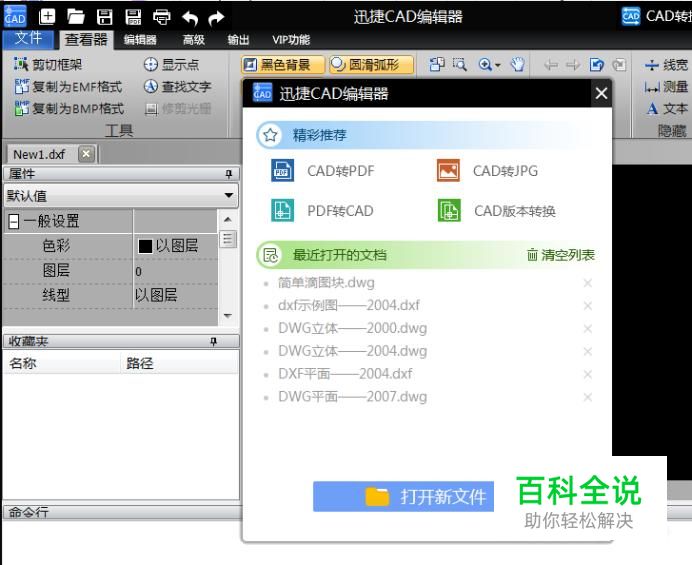Screen dimensions: 692x565
Task: Click the CAD版本转换 option
Action: 496,211
